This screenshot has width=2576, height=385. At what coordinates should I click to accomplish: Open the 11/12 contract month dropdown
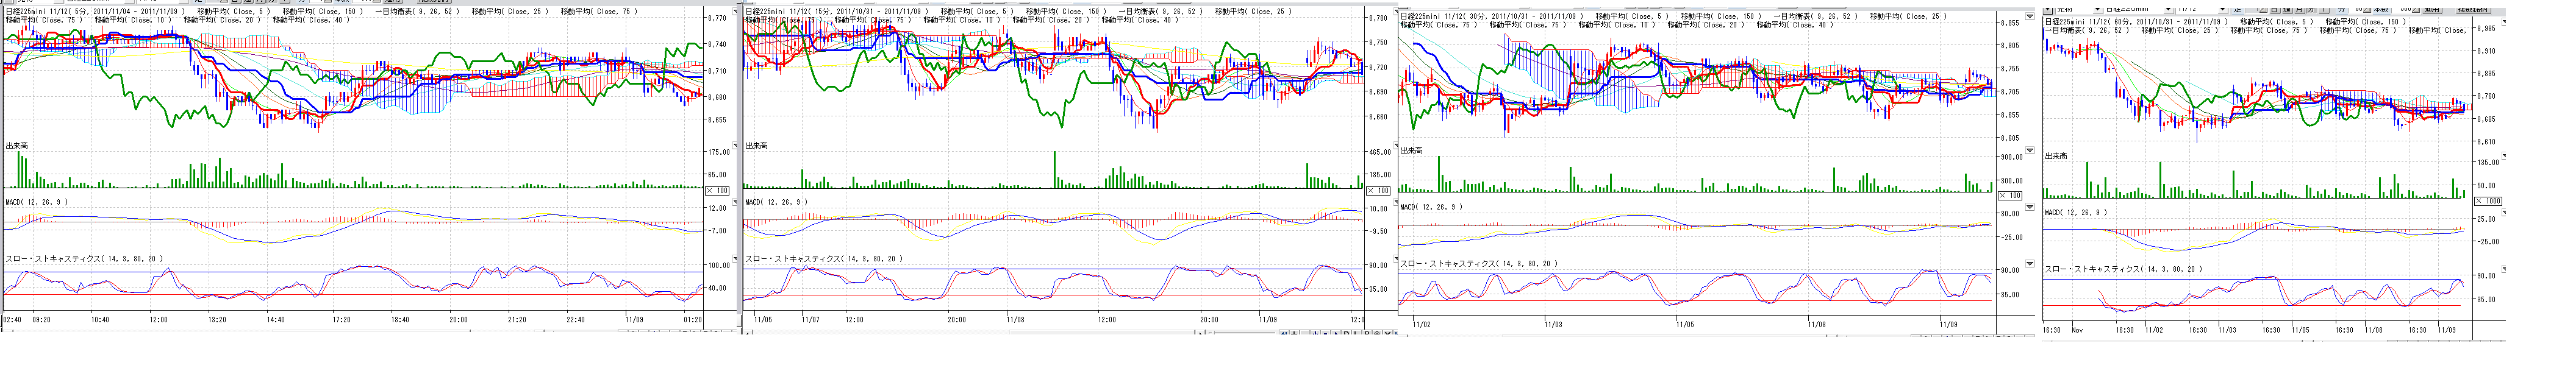click(2222, 9)
